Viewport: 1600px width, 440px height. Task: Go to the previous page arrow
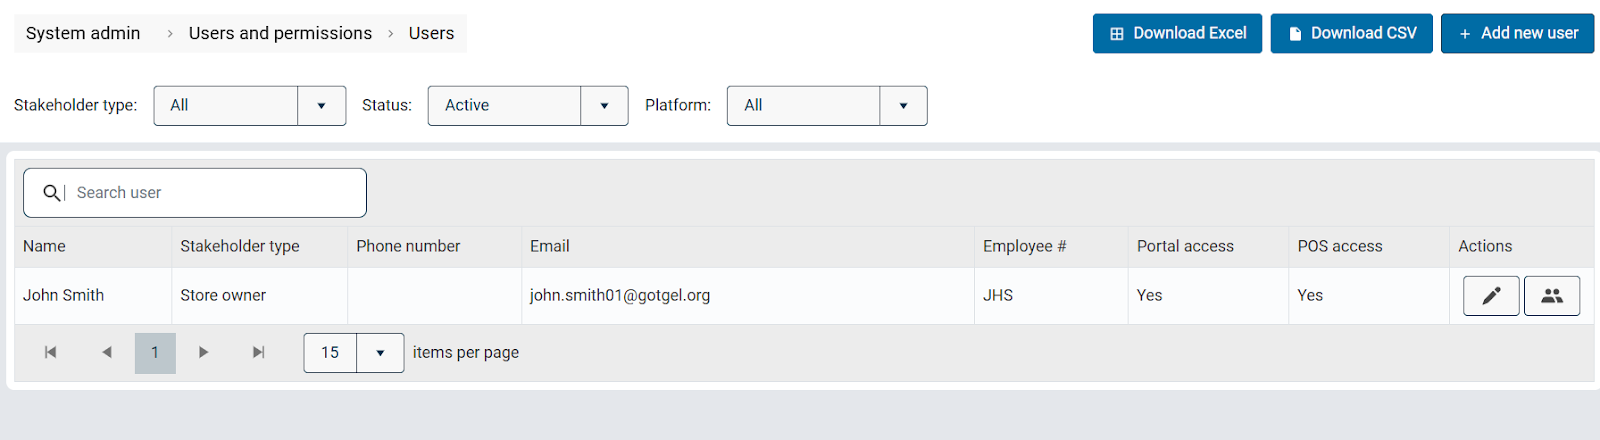[x=107, y=352]
